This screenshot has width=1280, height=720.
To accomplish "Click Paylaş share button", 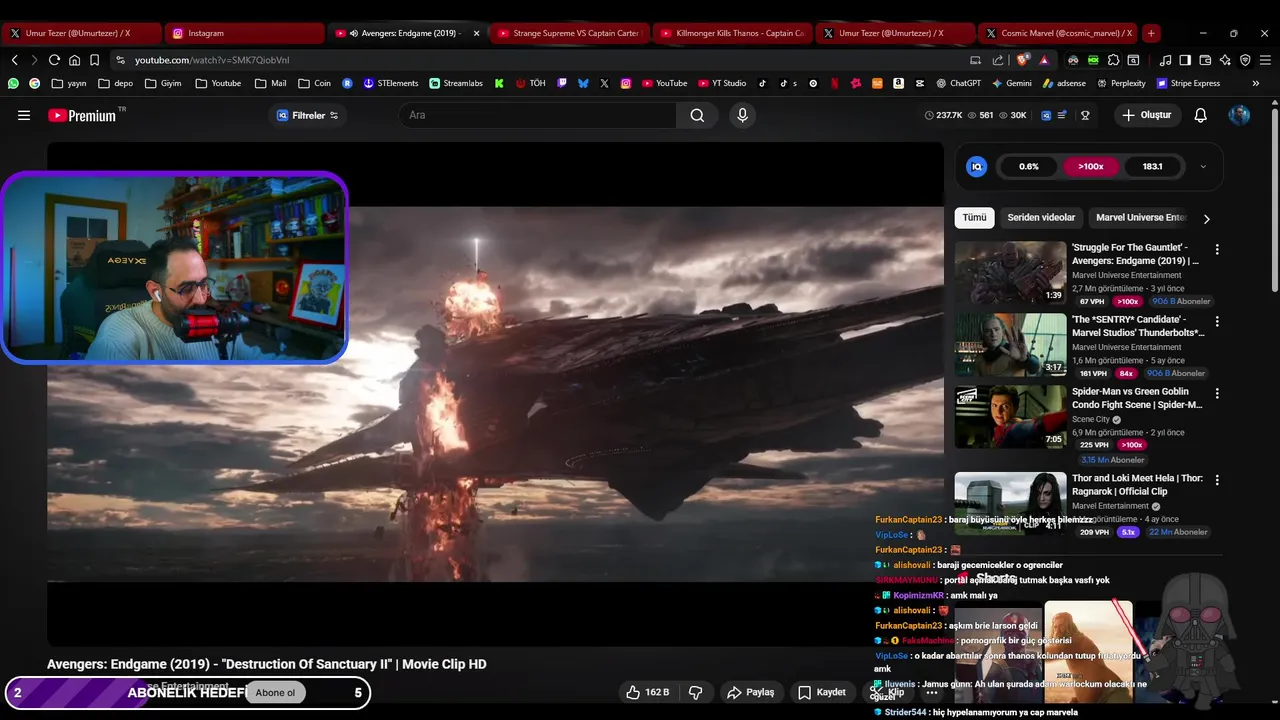I will click(751, 692).
